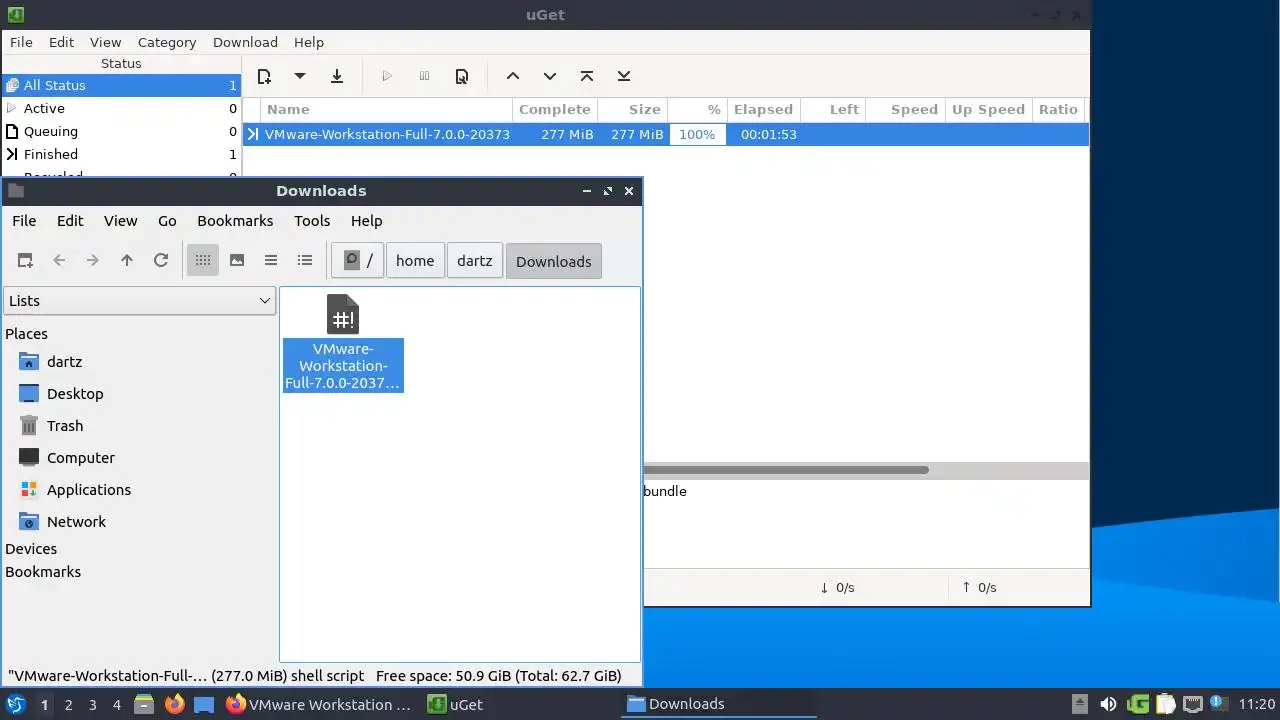Screen dimensions: 1280x720
Task: Click 'home' path button
Action: point(415,261)
